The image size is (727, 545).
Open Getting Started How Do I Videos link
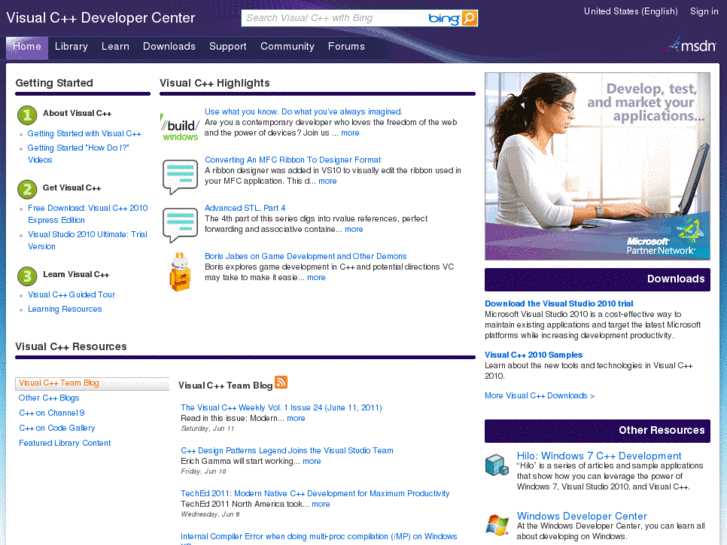78,154
